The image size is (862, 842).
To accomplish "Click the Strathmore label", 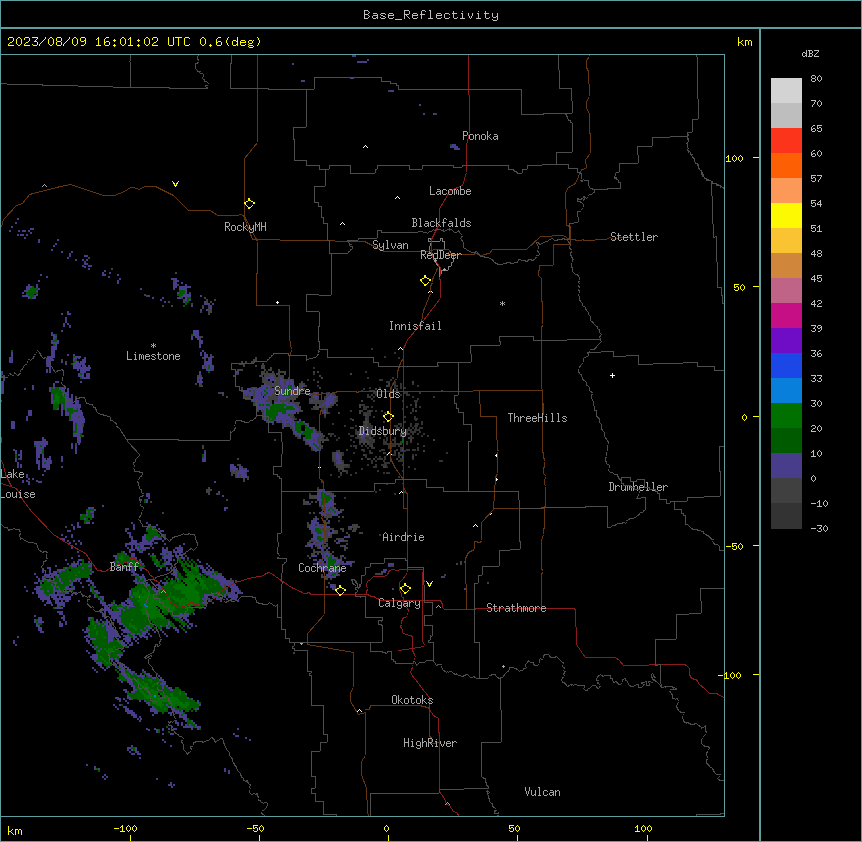I will pos(516,608).
